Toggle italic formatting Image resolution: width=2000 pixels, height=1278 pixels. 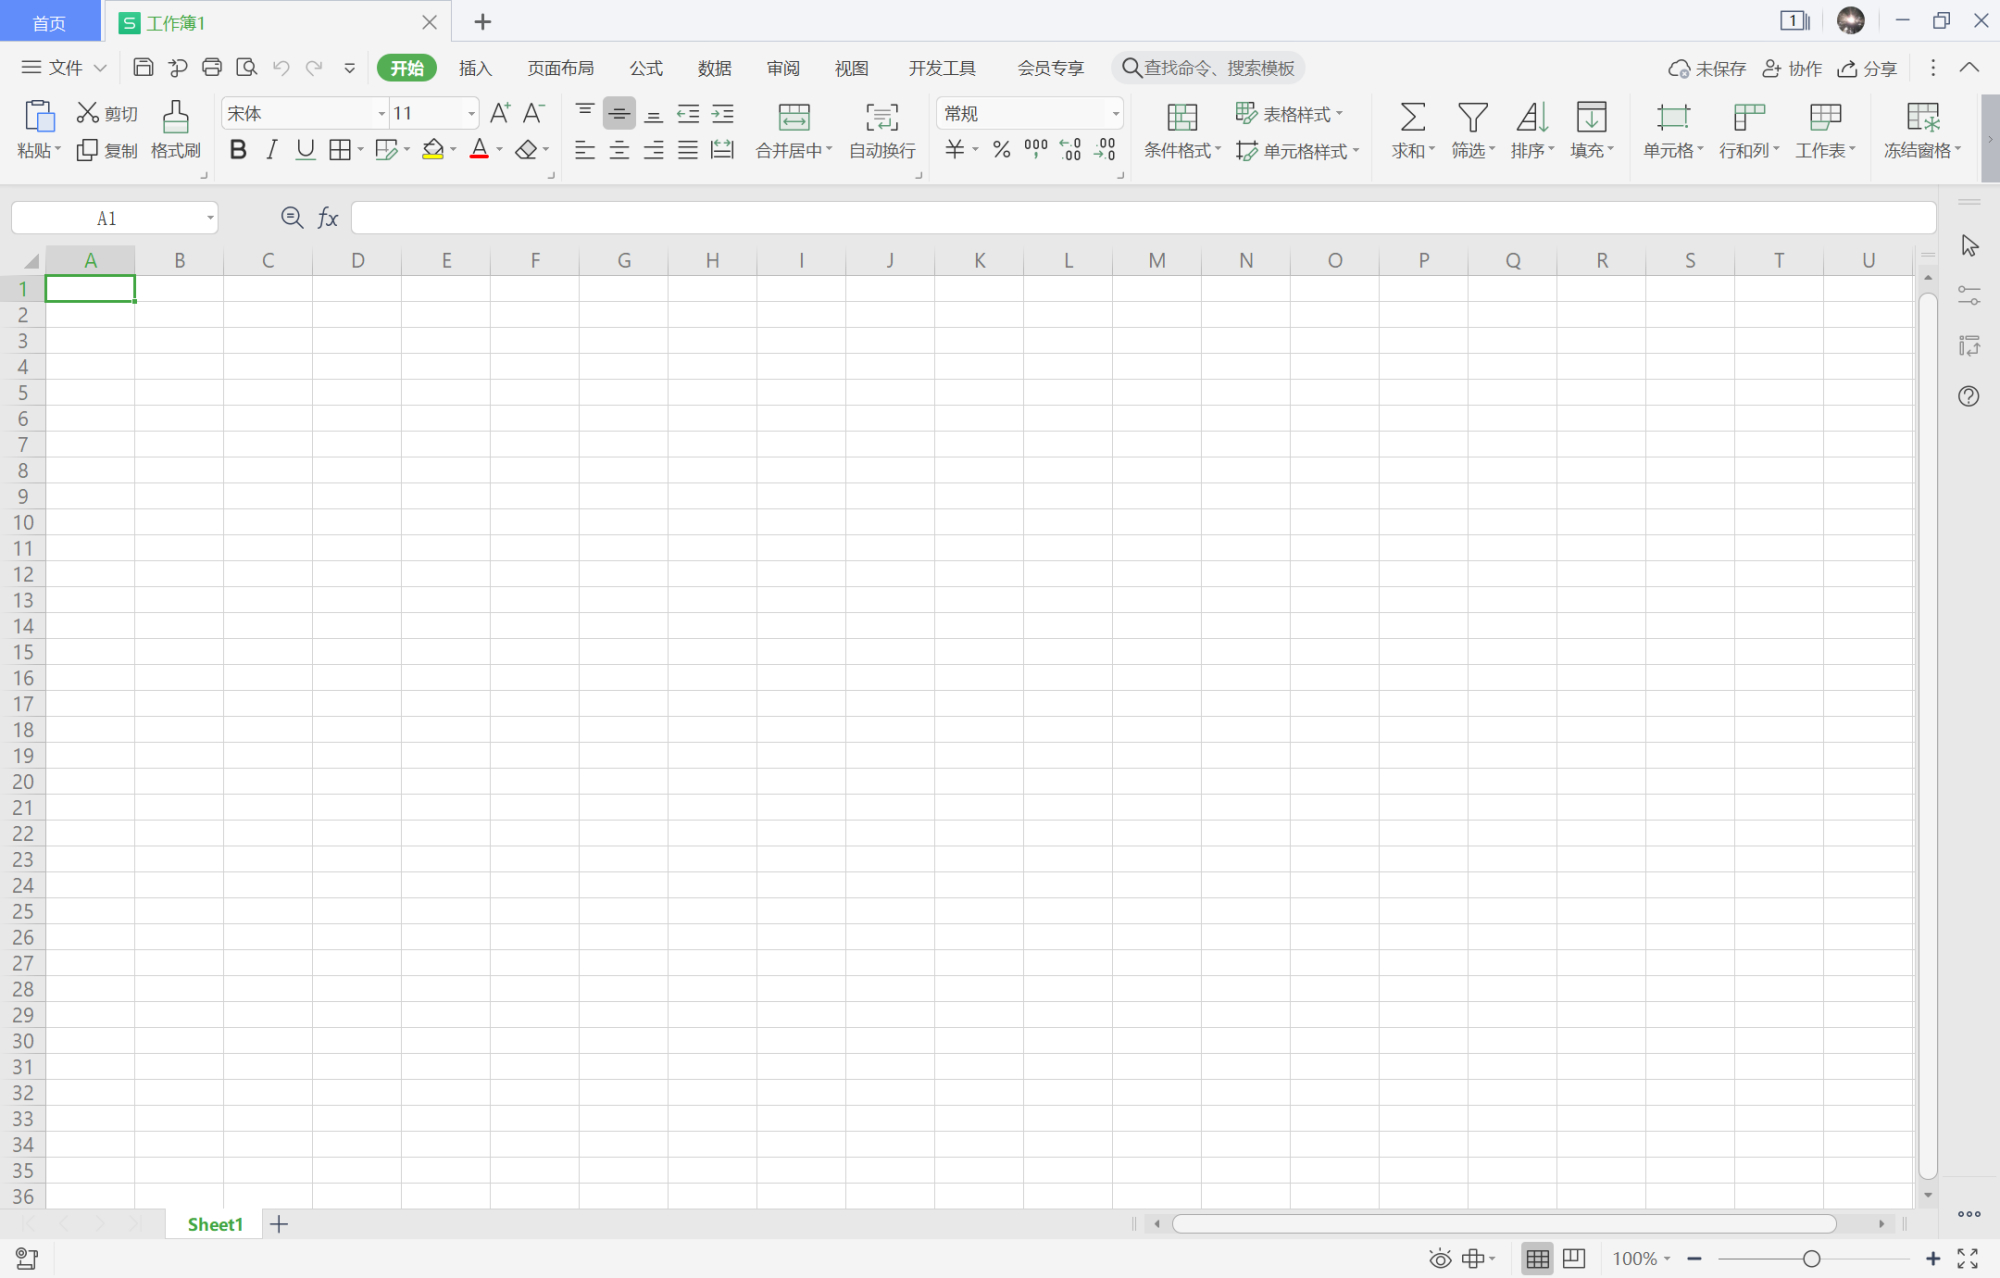tap(270, 149)
